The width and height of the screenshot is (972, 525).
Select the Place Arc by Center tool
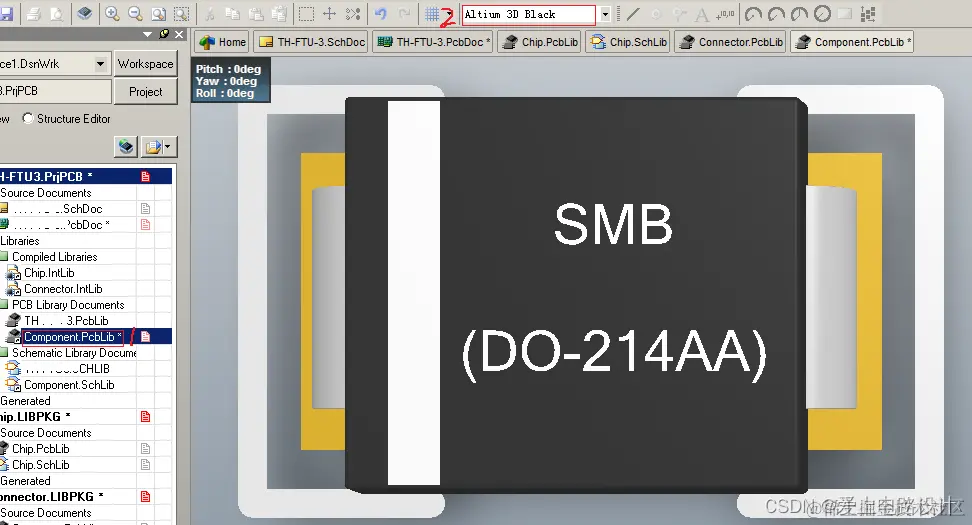pos(753,14)
